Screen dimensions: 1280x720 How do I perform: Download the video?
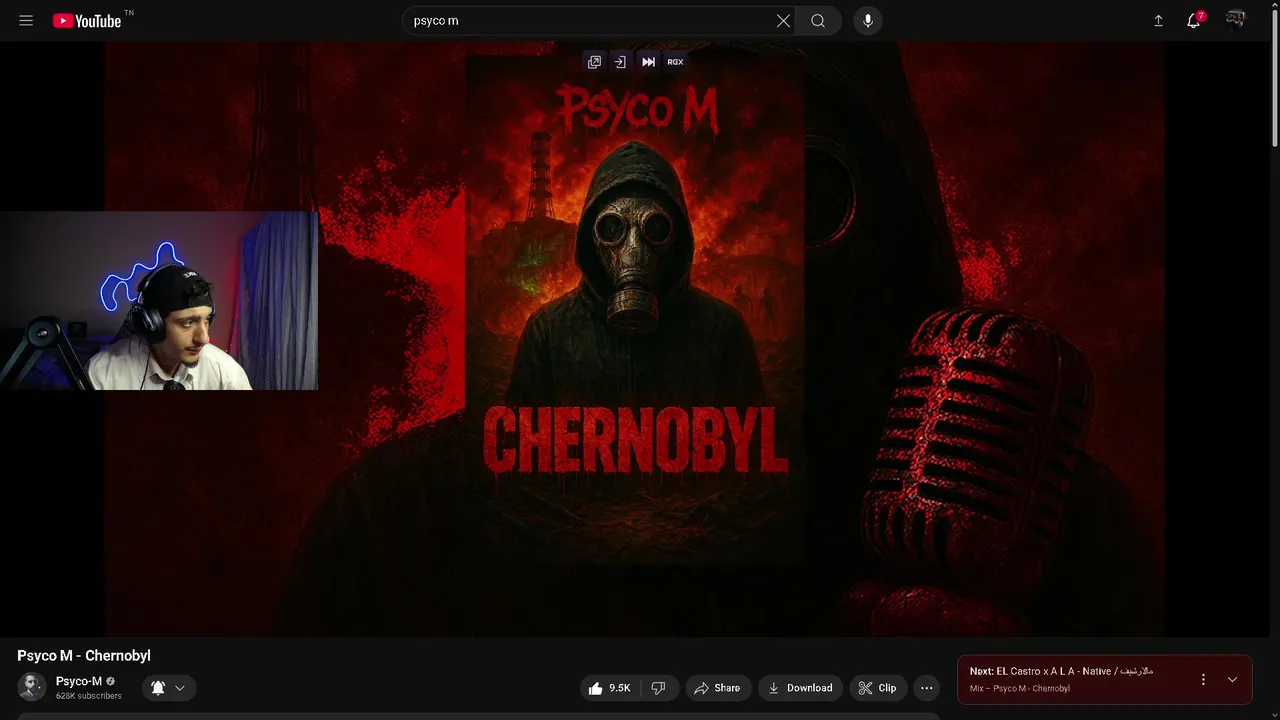tap(800, 688)
